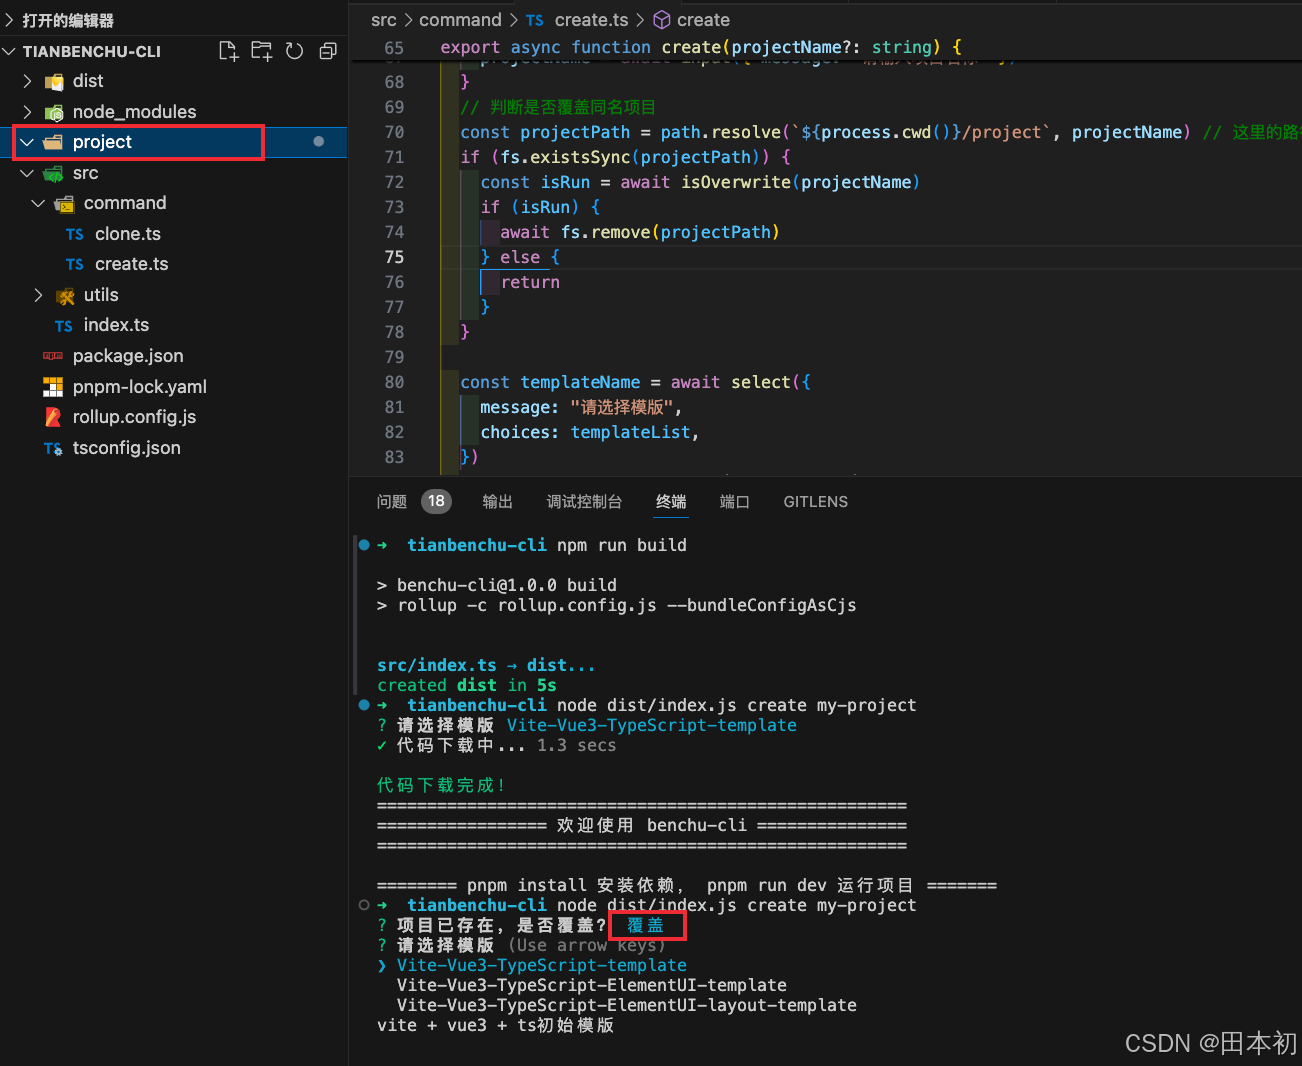Click the dist folder icon

54,82
